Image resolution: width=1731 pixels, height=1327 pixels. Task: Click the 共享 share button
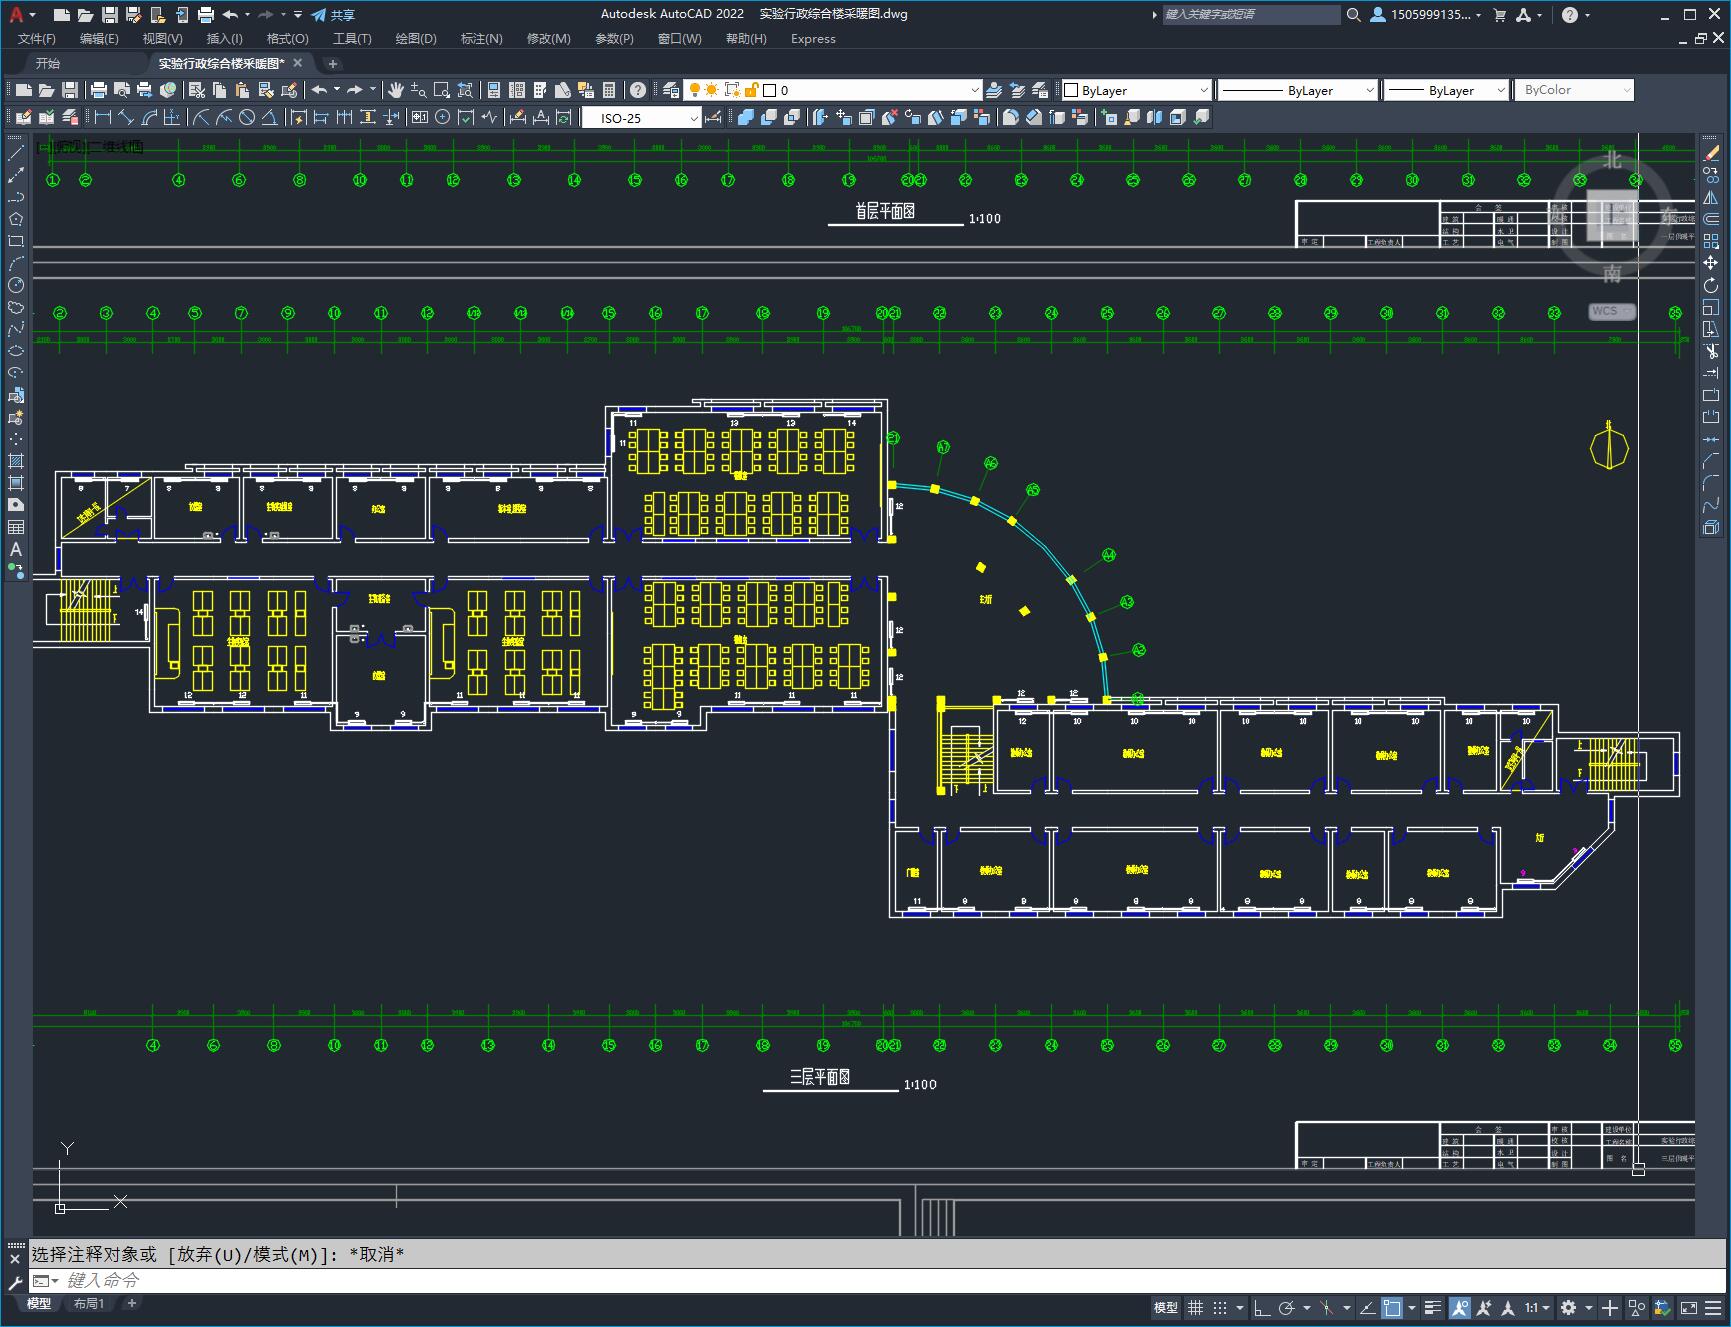click(x=333, y=14)
